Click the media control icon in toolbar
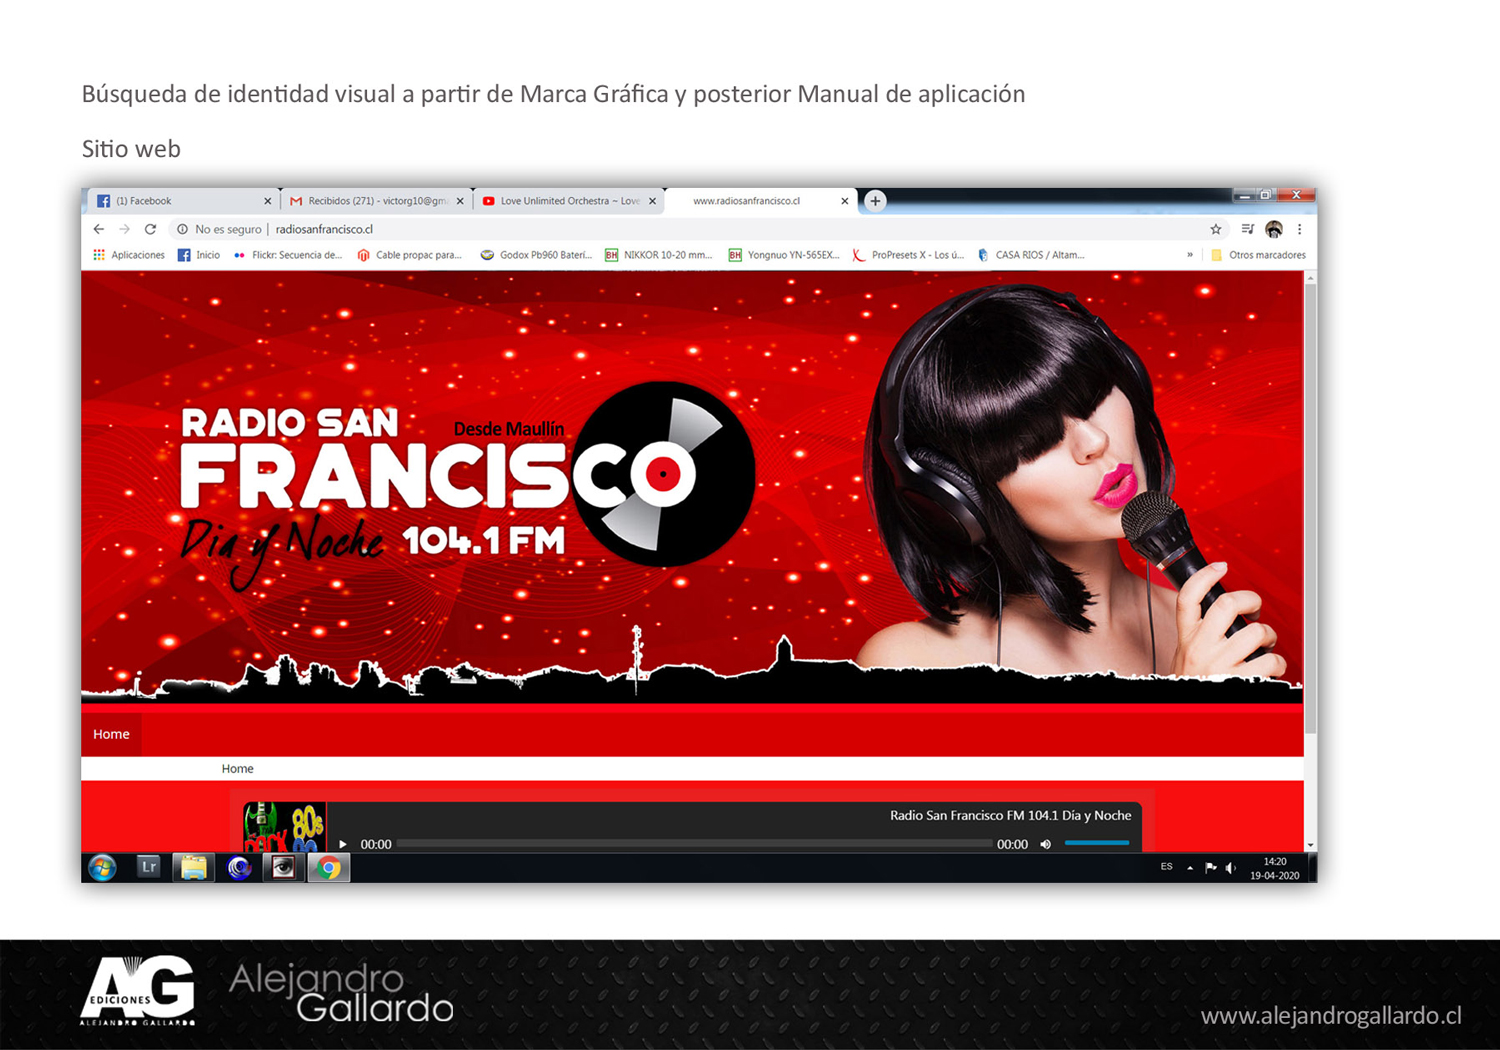 tap(1247, 229)
